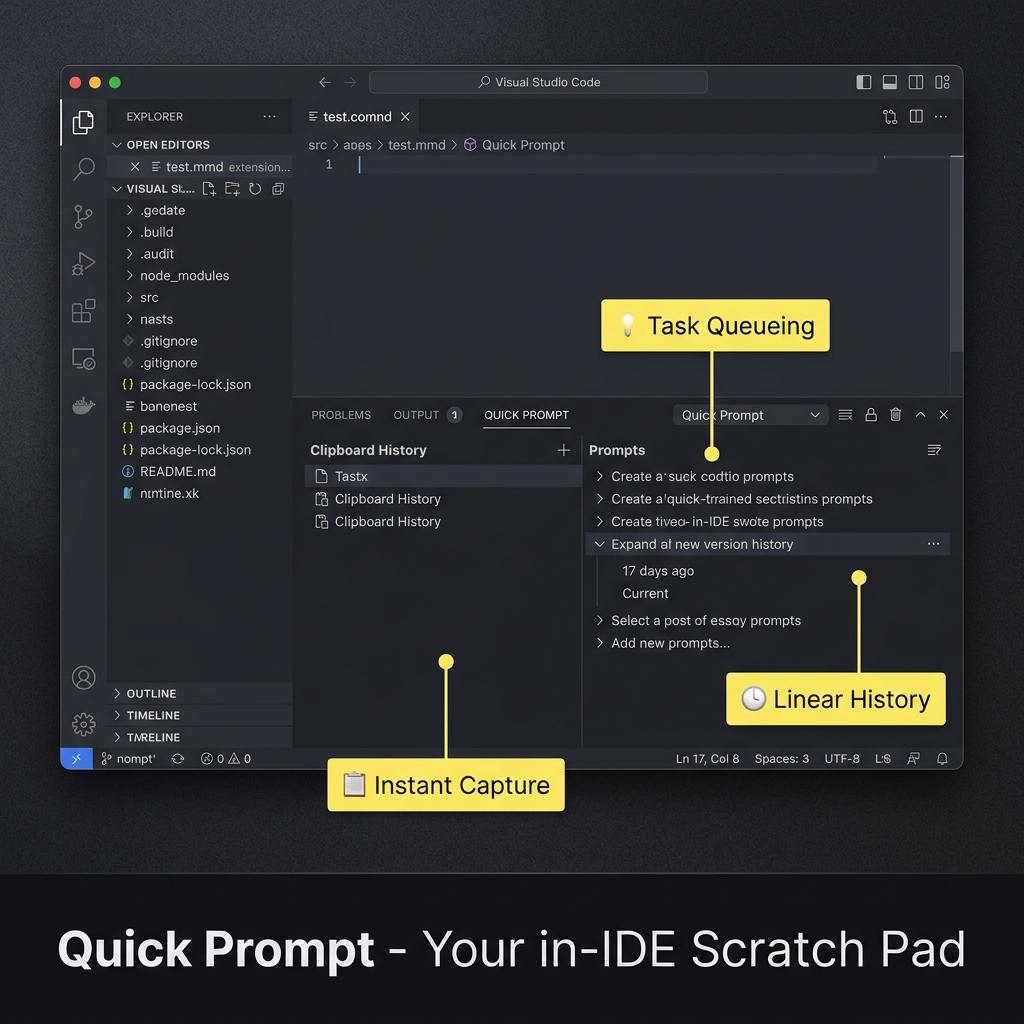Image resolution: width=1024 pixels, height=1024 pixels.
Task: Select the 'Current' history entry
Action: (645, 594)
